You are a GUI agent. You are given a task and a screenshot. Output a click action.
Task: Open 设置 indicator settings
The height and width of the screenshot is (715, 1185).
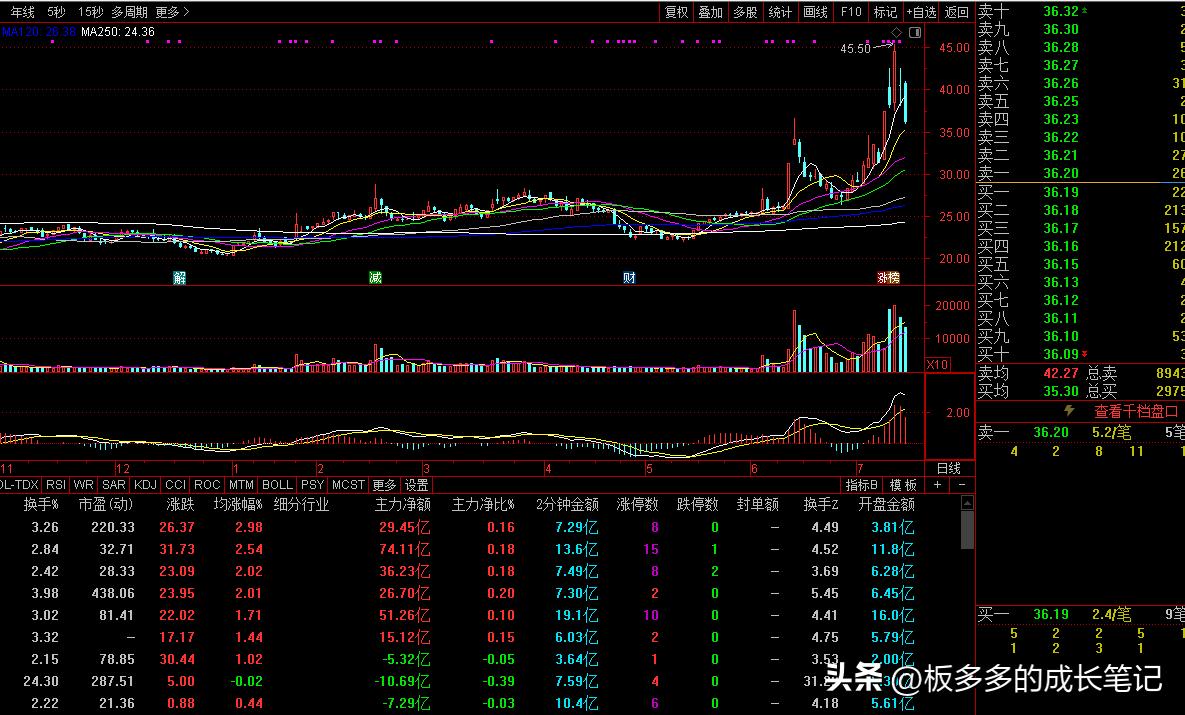click(416, 484)
